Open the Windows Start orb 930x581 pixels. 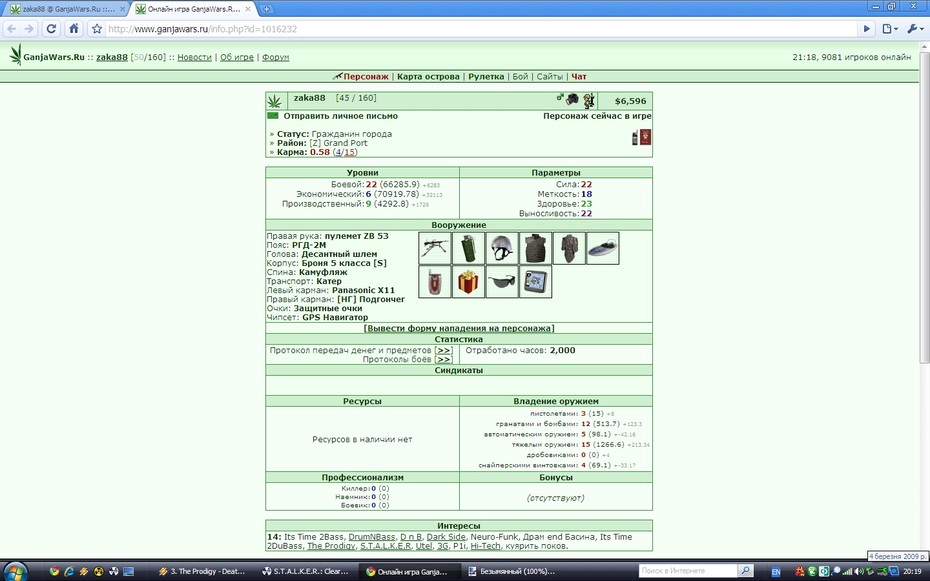pyautogui.click(x=16, y=570)
